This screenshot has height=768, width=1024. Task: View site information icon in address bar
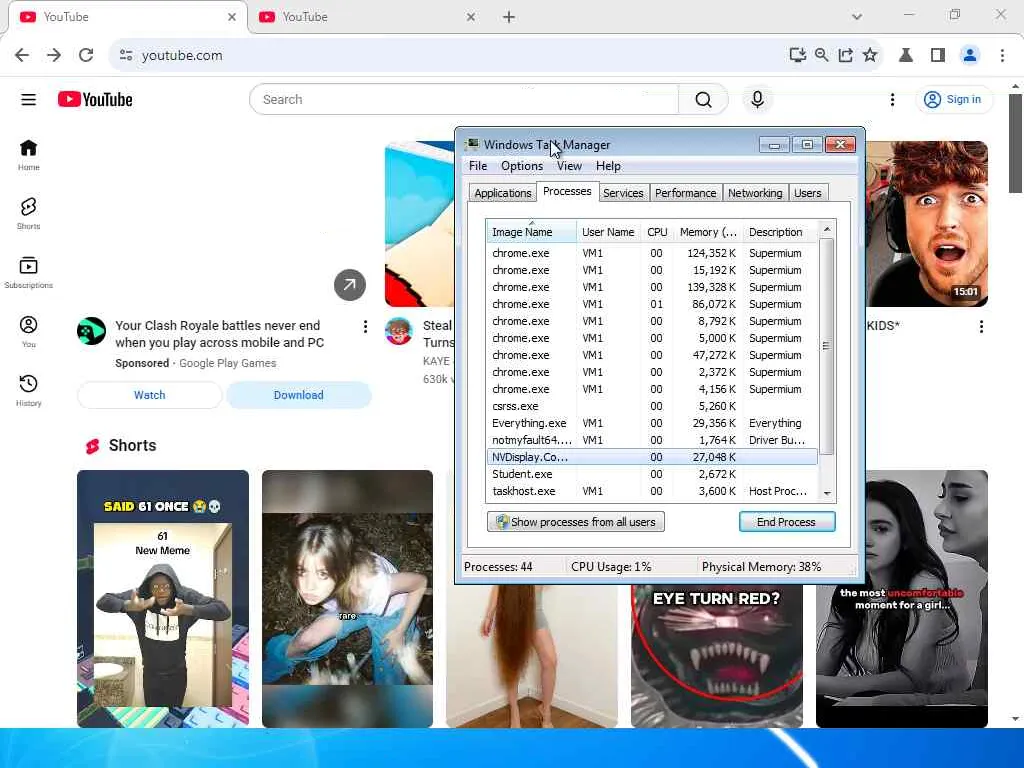126,56
